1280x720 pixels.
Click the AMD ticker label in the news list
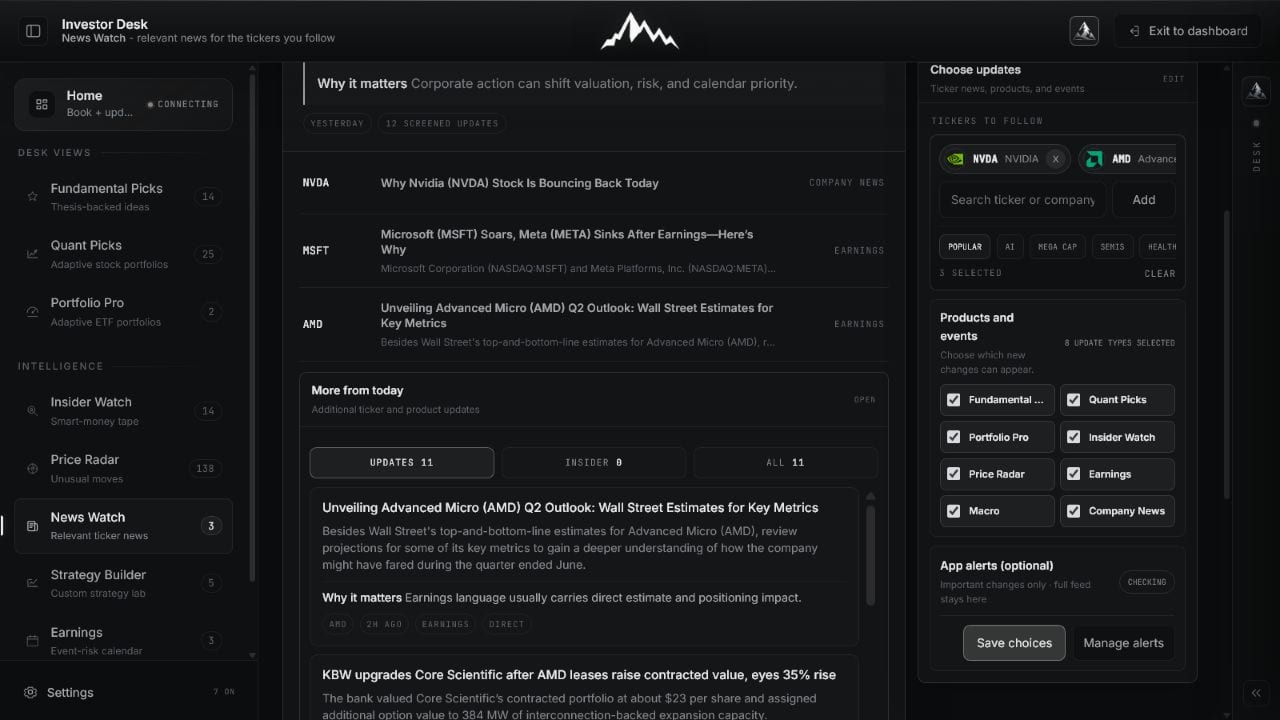313,324
